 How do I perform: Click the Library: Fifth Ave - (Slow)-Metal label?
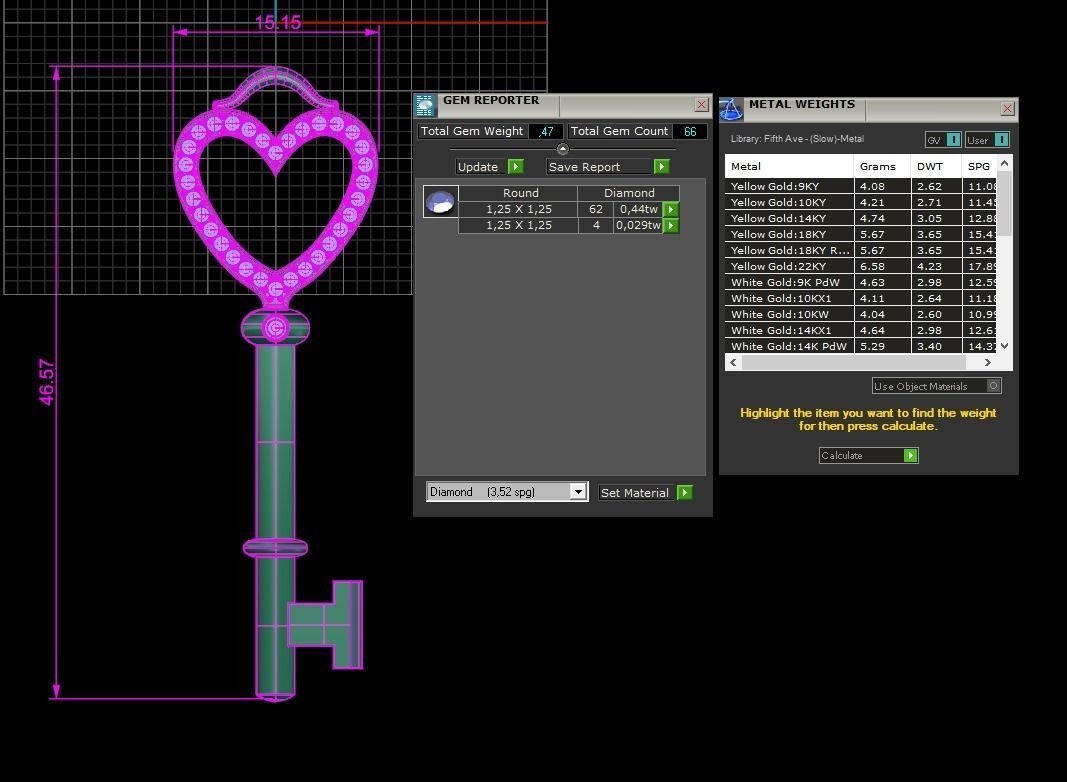tap(797, 139)
